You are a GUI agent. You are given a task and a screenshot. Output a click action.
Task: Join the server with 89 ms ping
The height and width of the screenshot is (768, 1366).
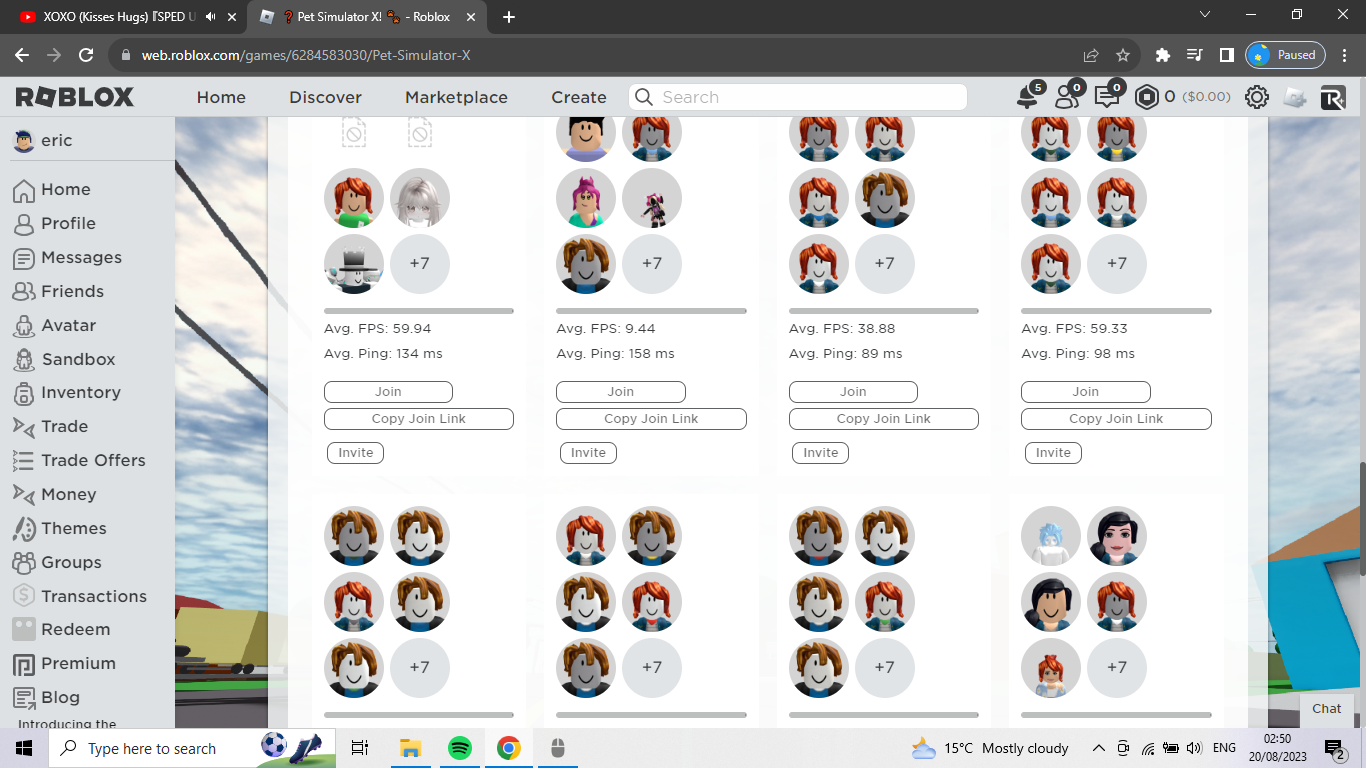pyautogui.click(x=853, y=392)
